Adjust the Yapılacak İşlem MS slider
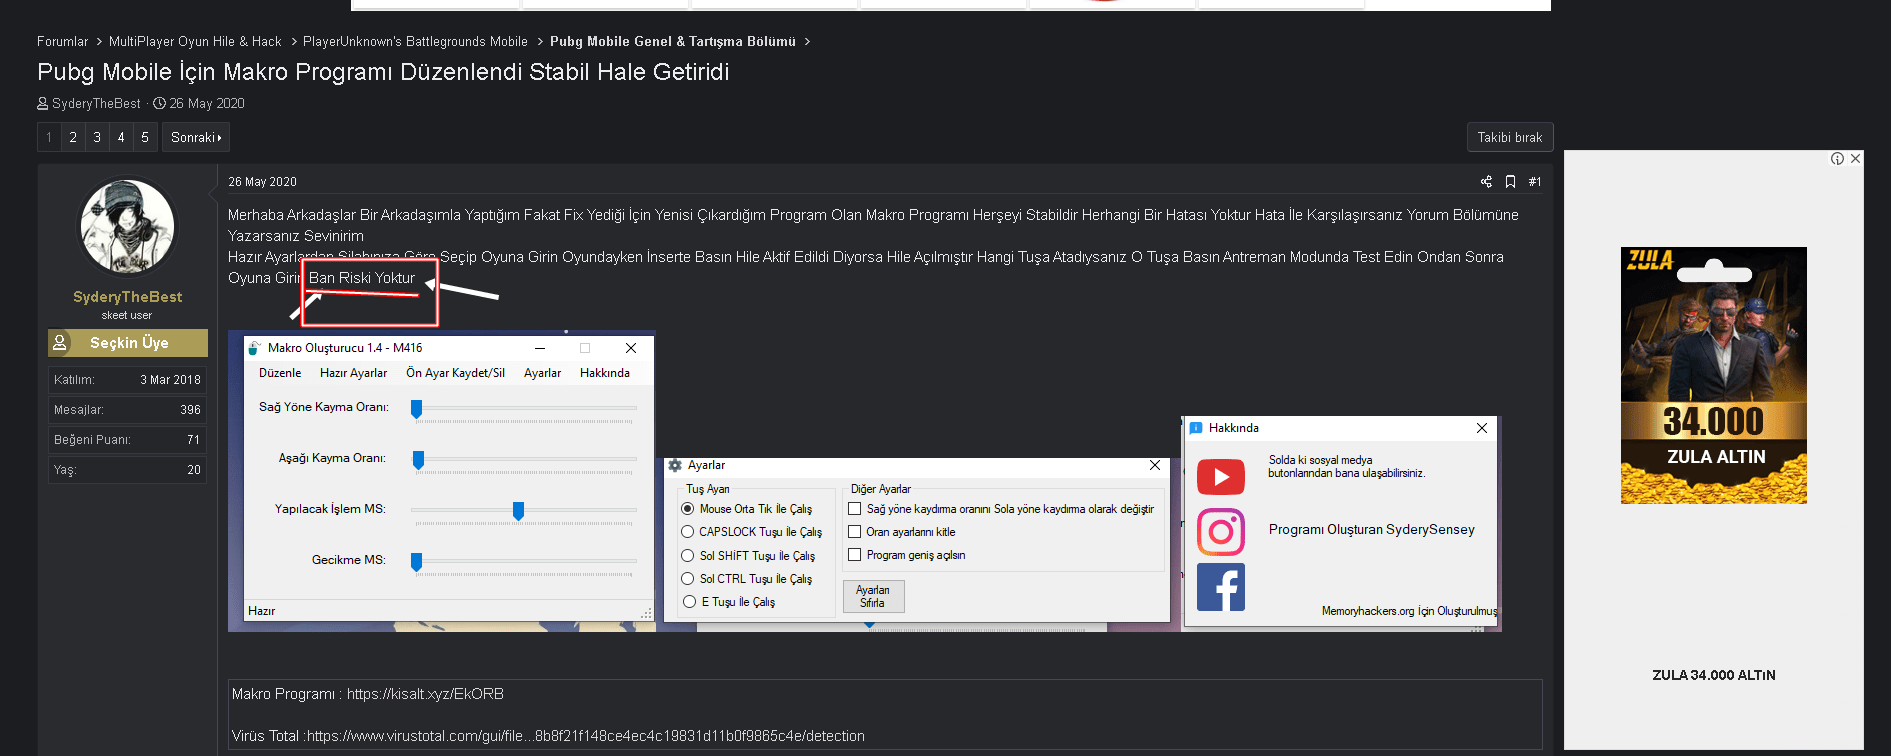This screenshot has width=1891, height=756. pyautogui.click(x=518, y=510)
